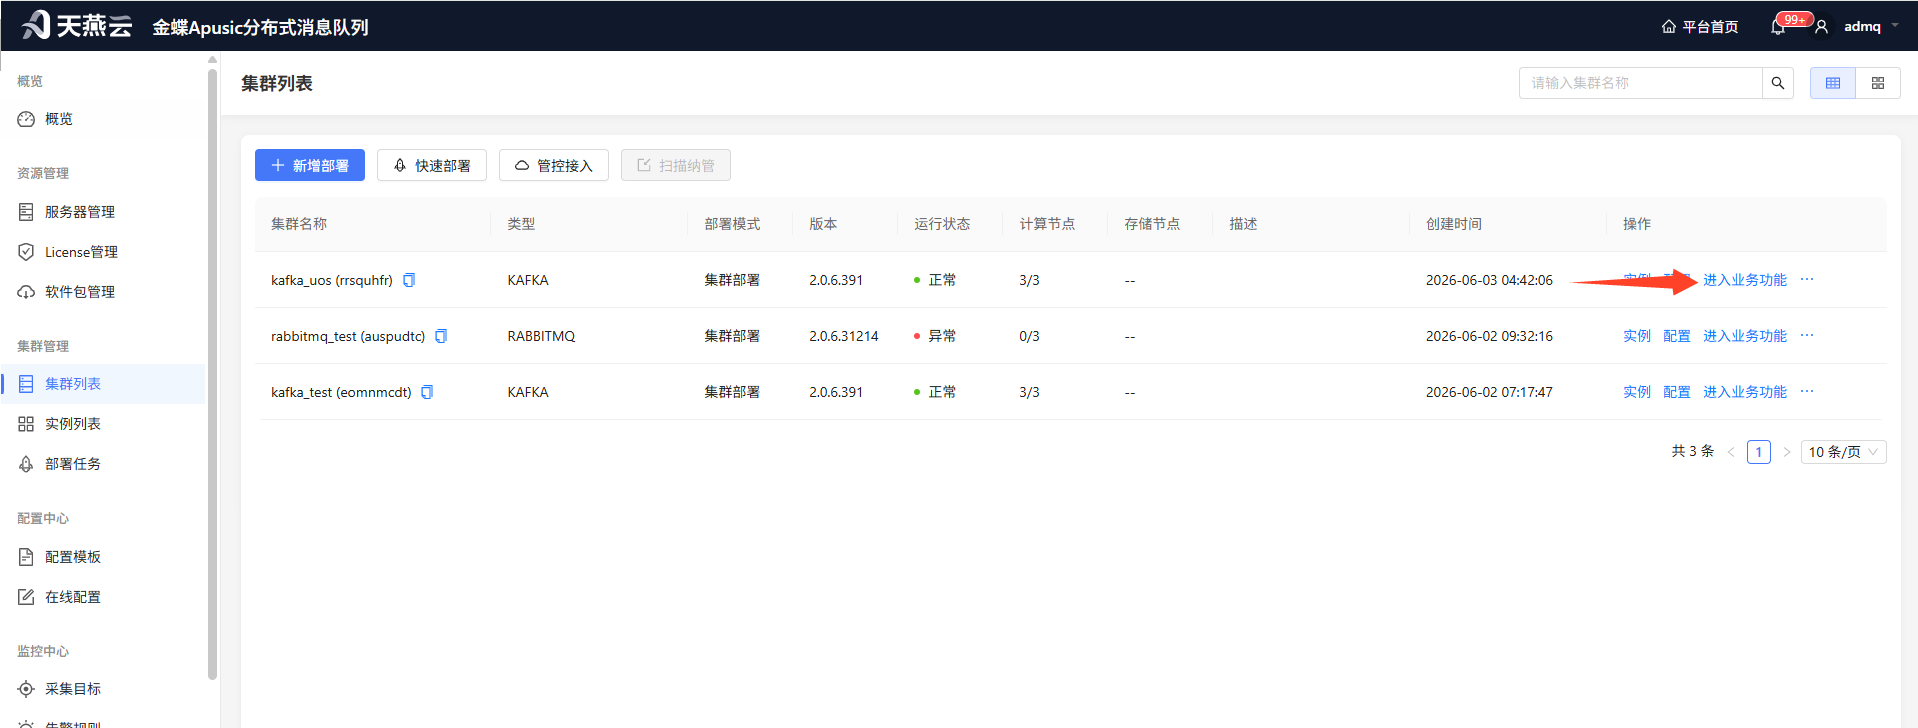Open 部署任务 sidebar item
1918x728 pixels.
73,464
